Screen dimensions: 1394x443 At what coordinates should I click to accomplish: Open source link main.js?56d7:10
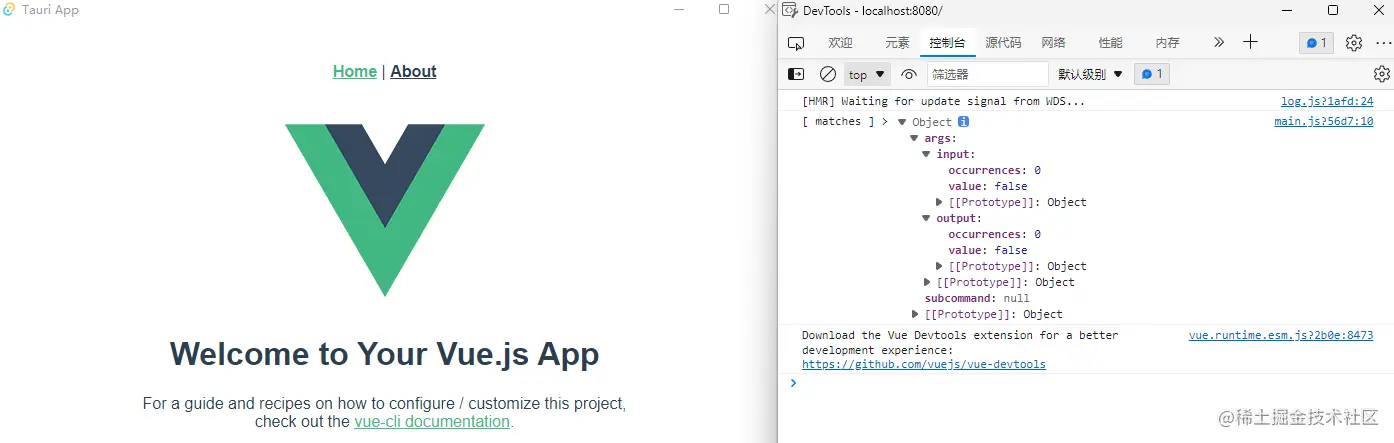(x=1323, y=122)
